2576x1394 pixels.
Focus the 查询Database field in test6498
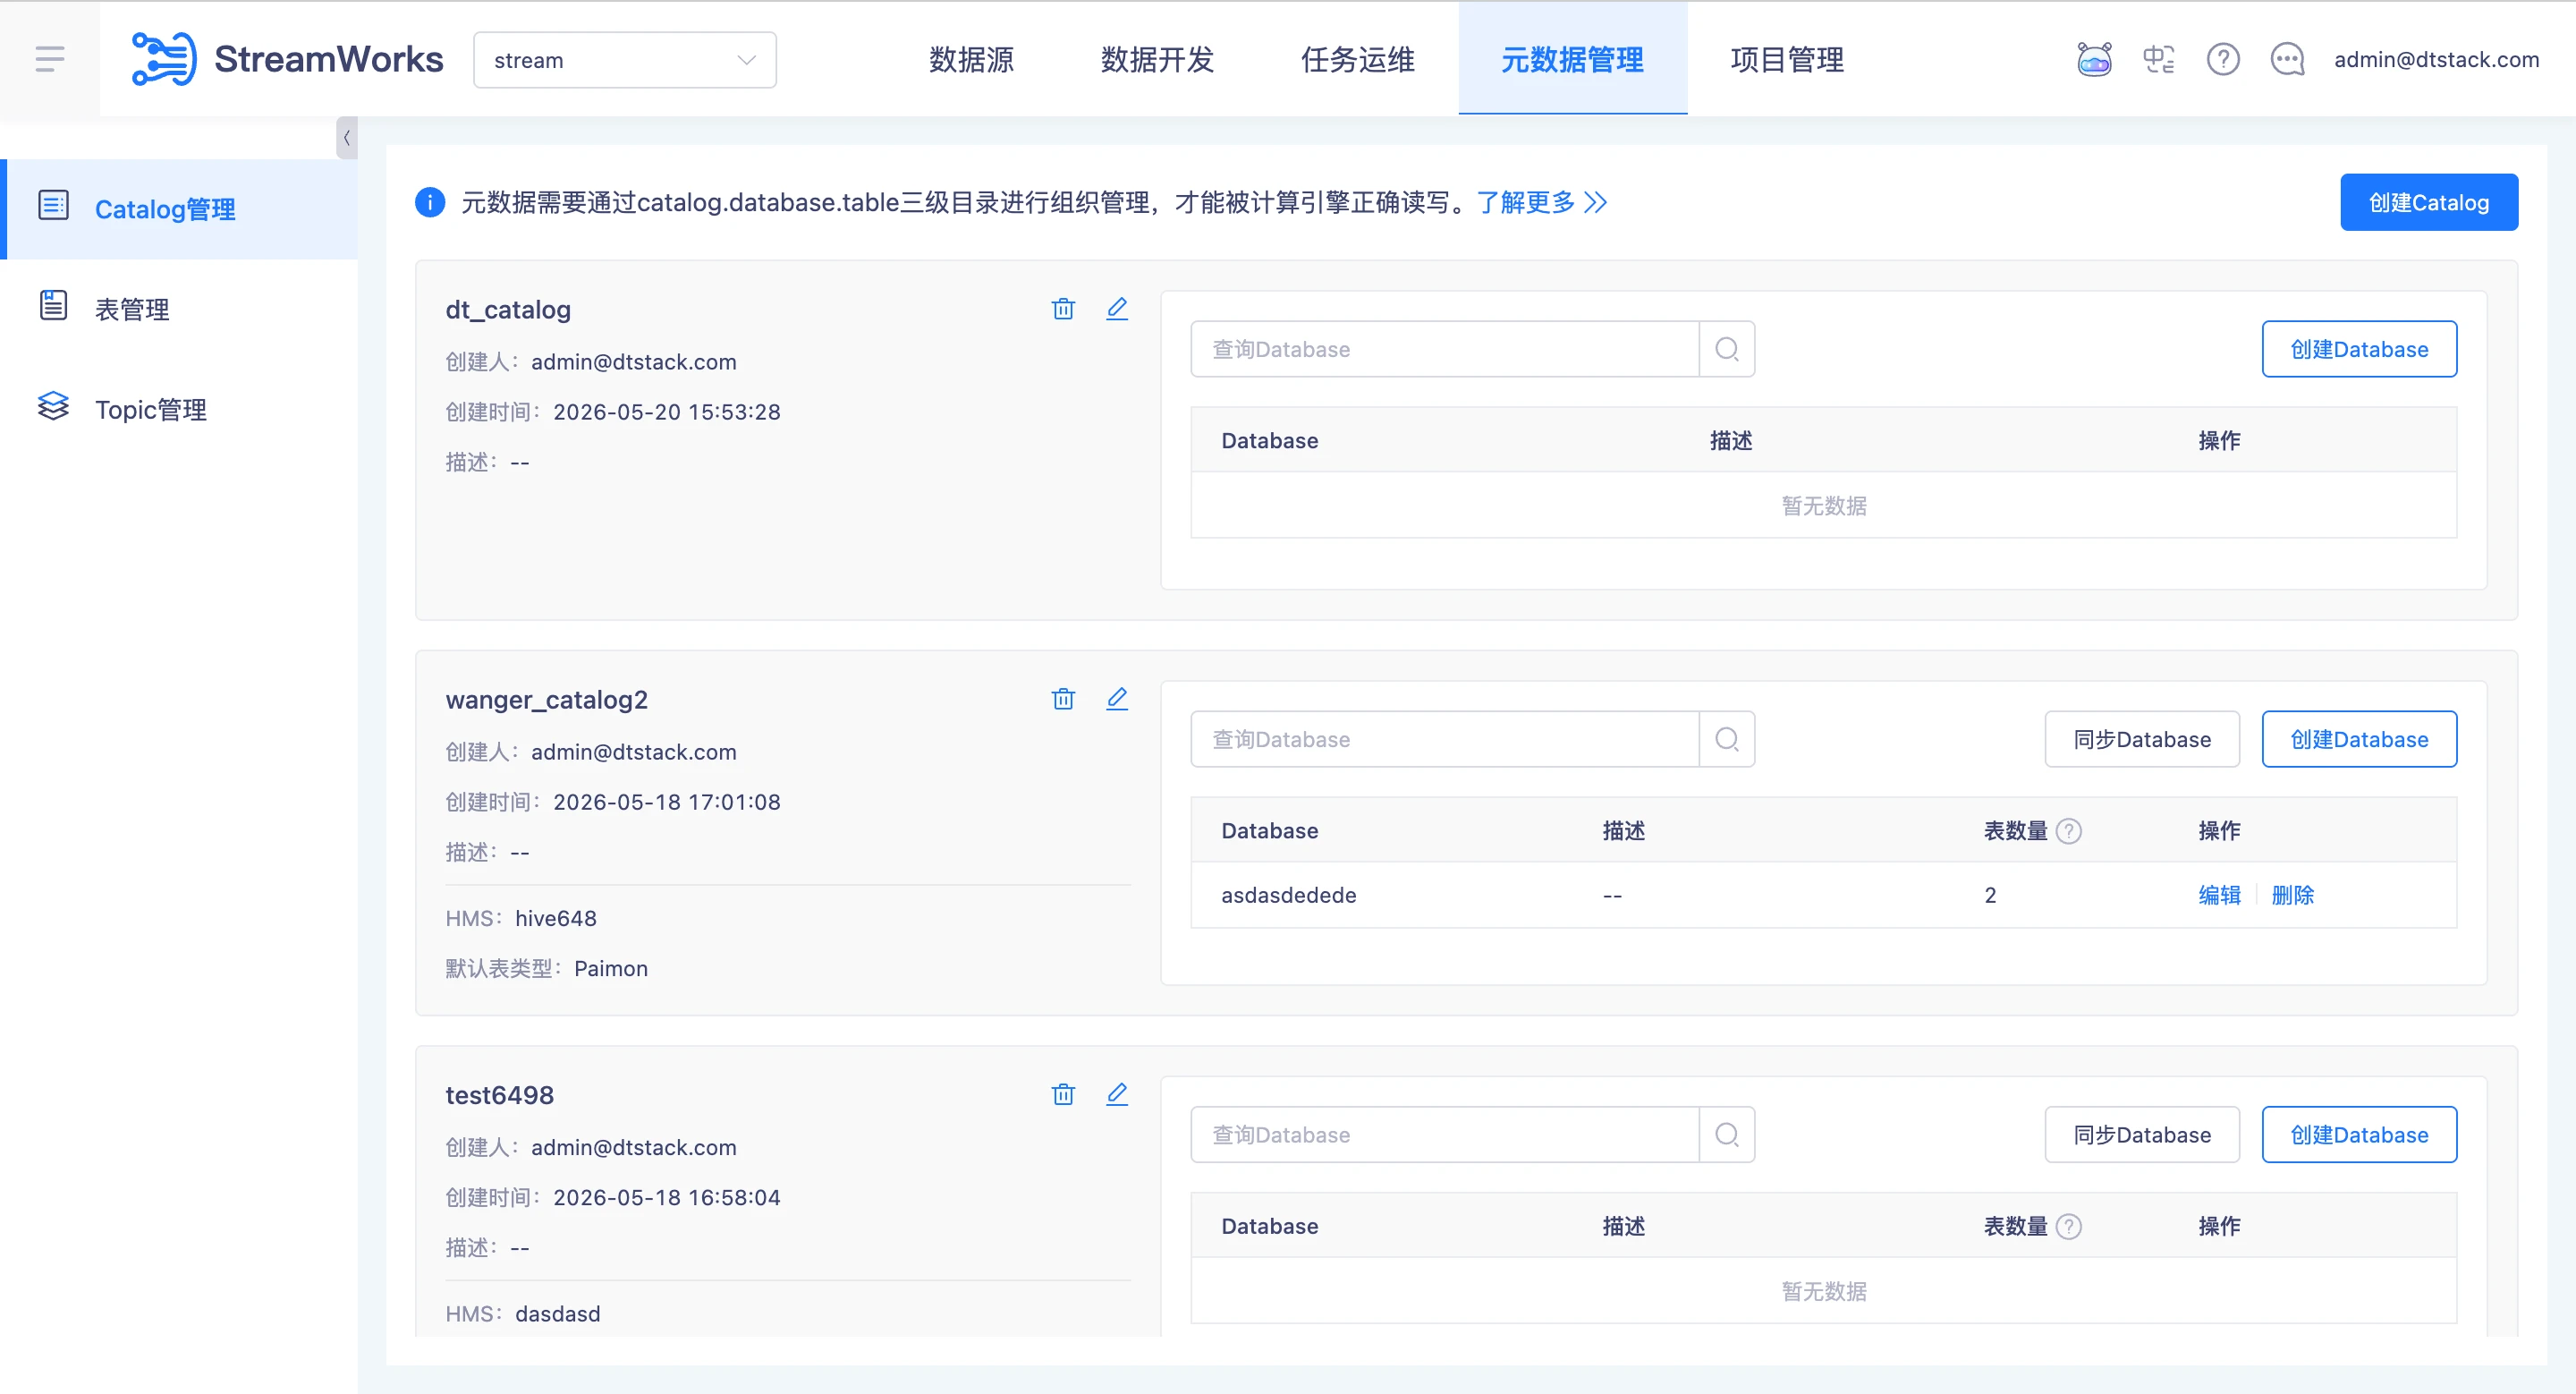(1444, 1134)
